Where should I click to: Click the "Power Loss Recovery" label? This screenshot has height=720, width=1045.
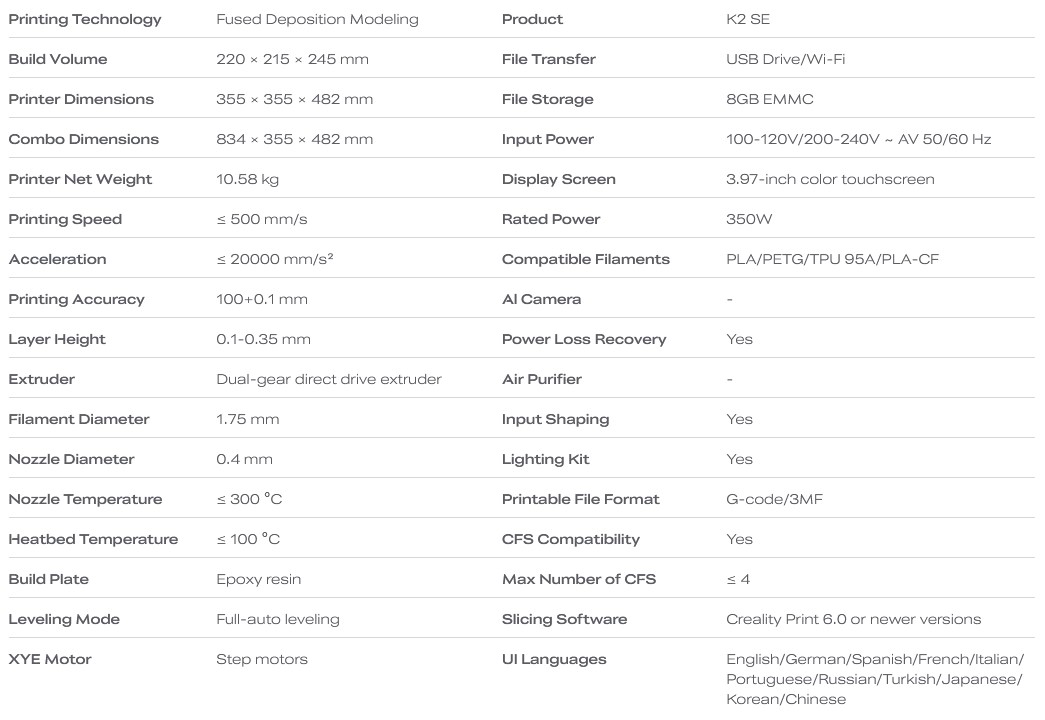pos(583,339)
